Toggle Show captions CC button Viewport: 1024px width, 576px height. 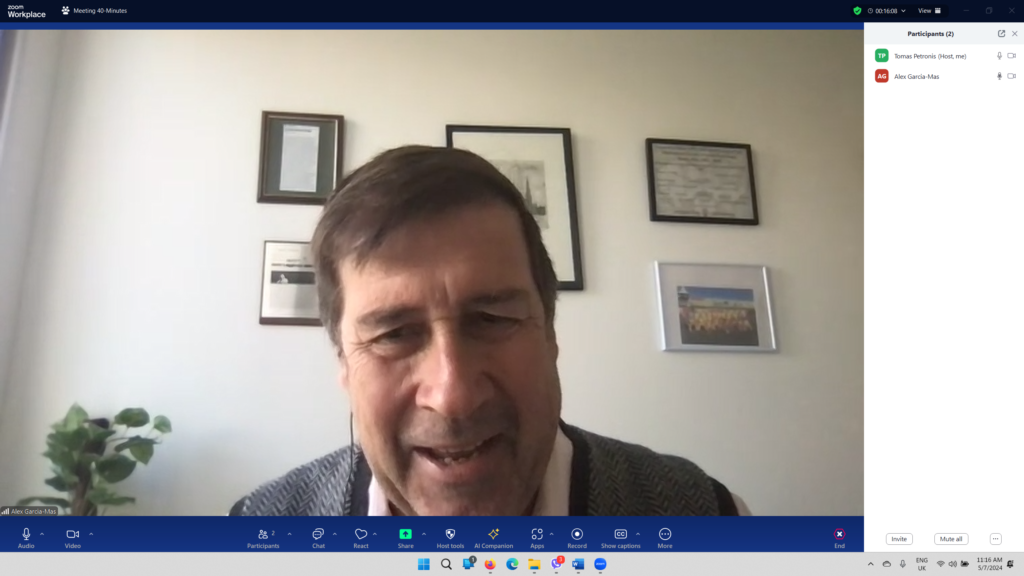click(x=620, y=535)
